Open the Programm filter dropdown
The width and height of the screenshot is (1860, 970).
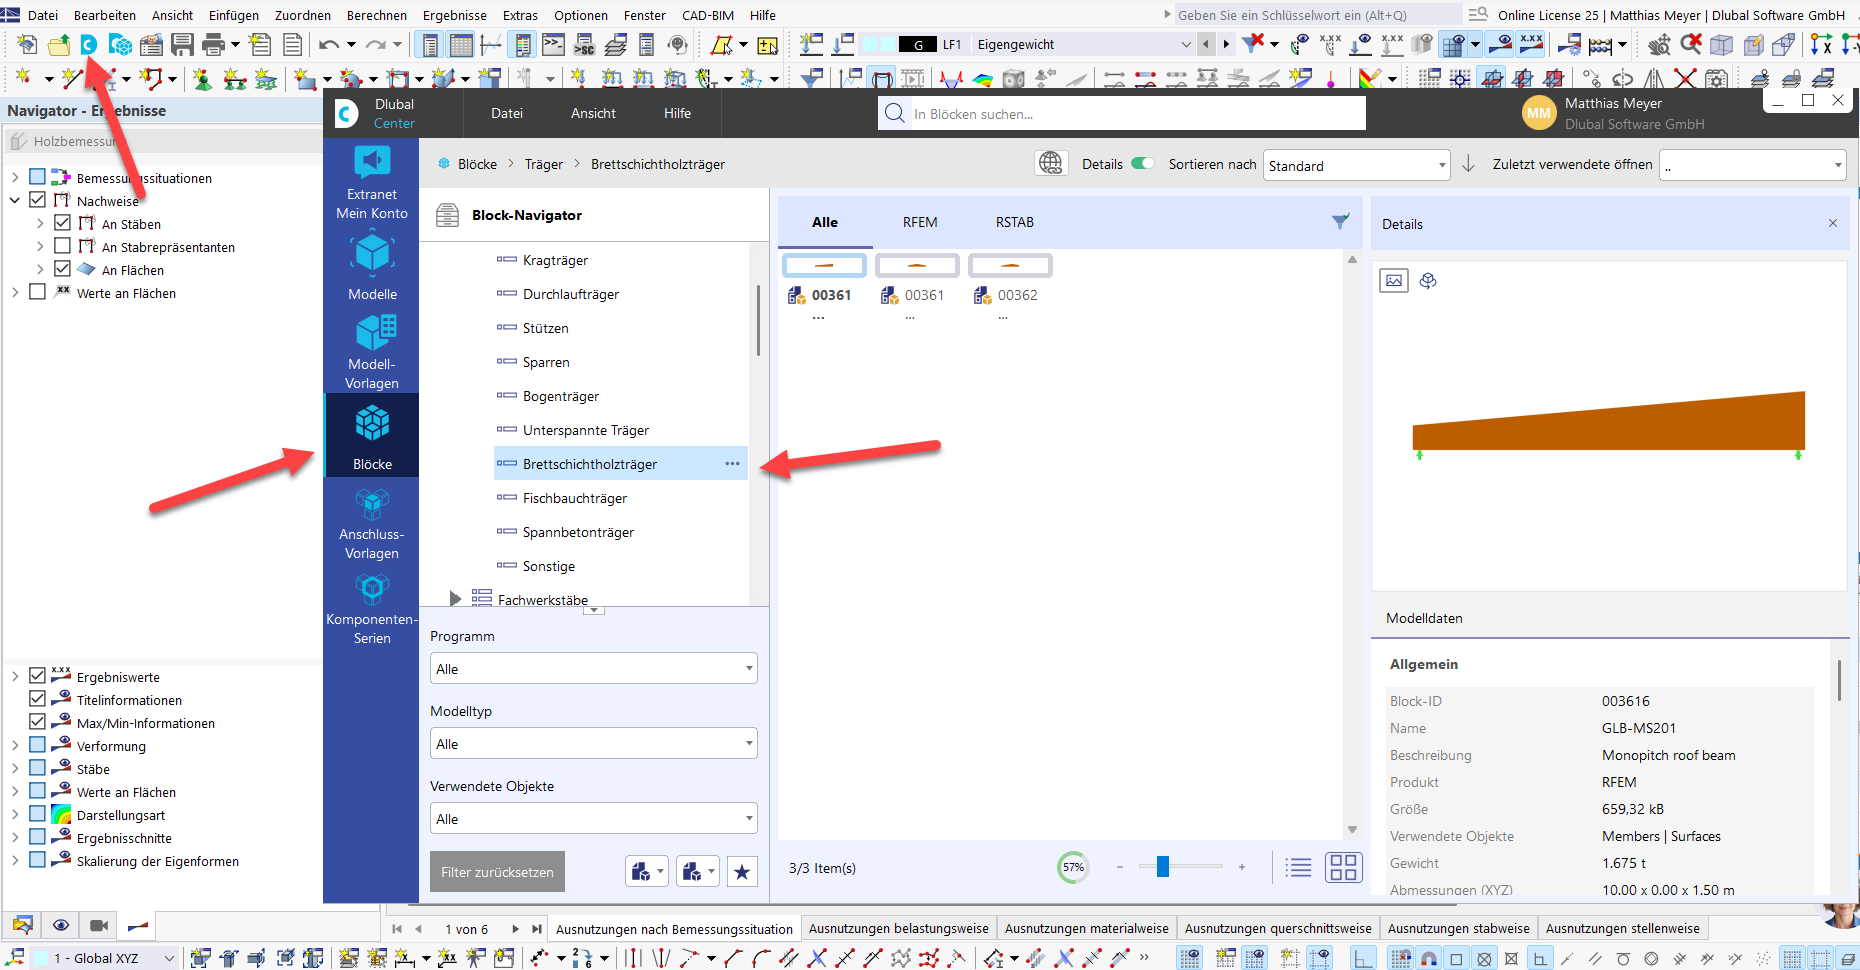click(x=593, y=669)
